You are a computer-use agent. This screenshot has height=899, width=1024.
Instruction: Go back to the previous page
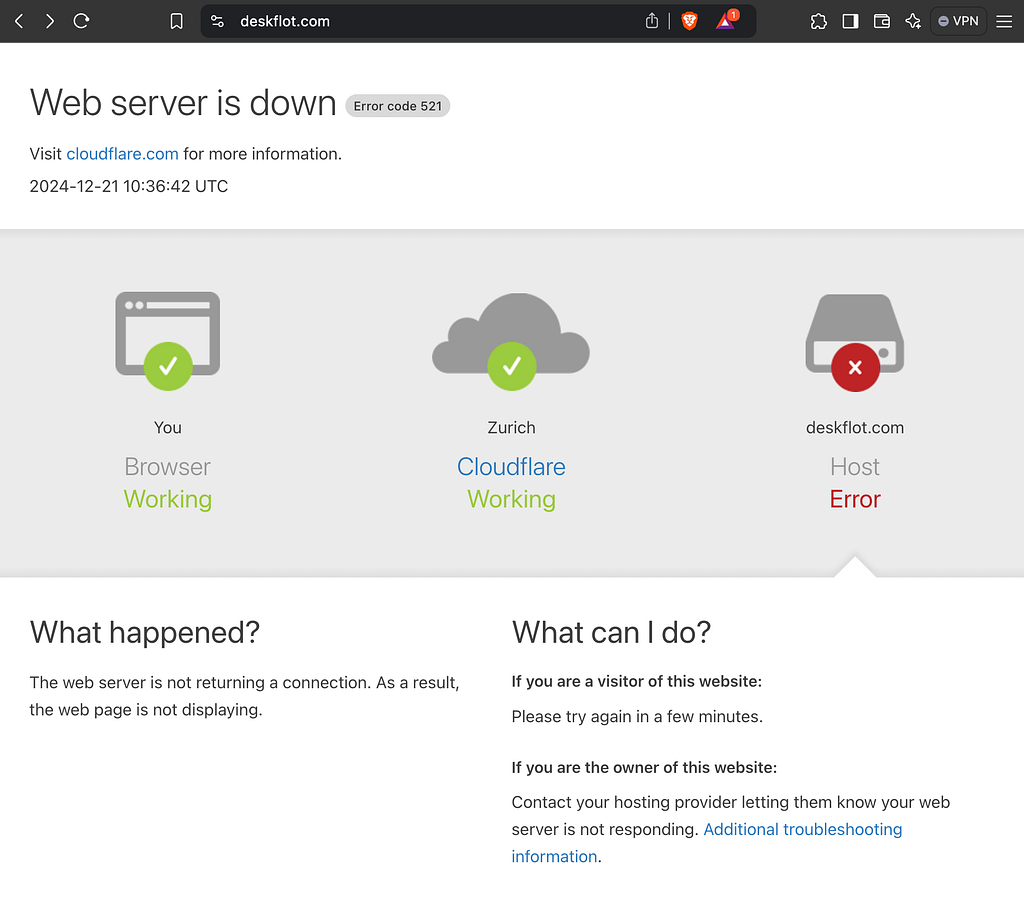click(x=19, y=22)
